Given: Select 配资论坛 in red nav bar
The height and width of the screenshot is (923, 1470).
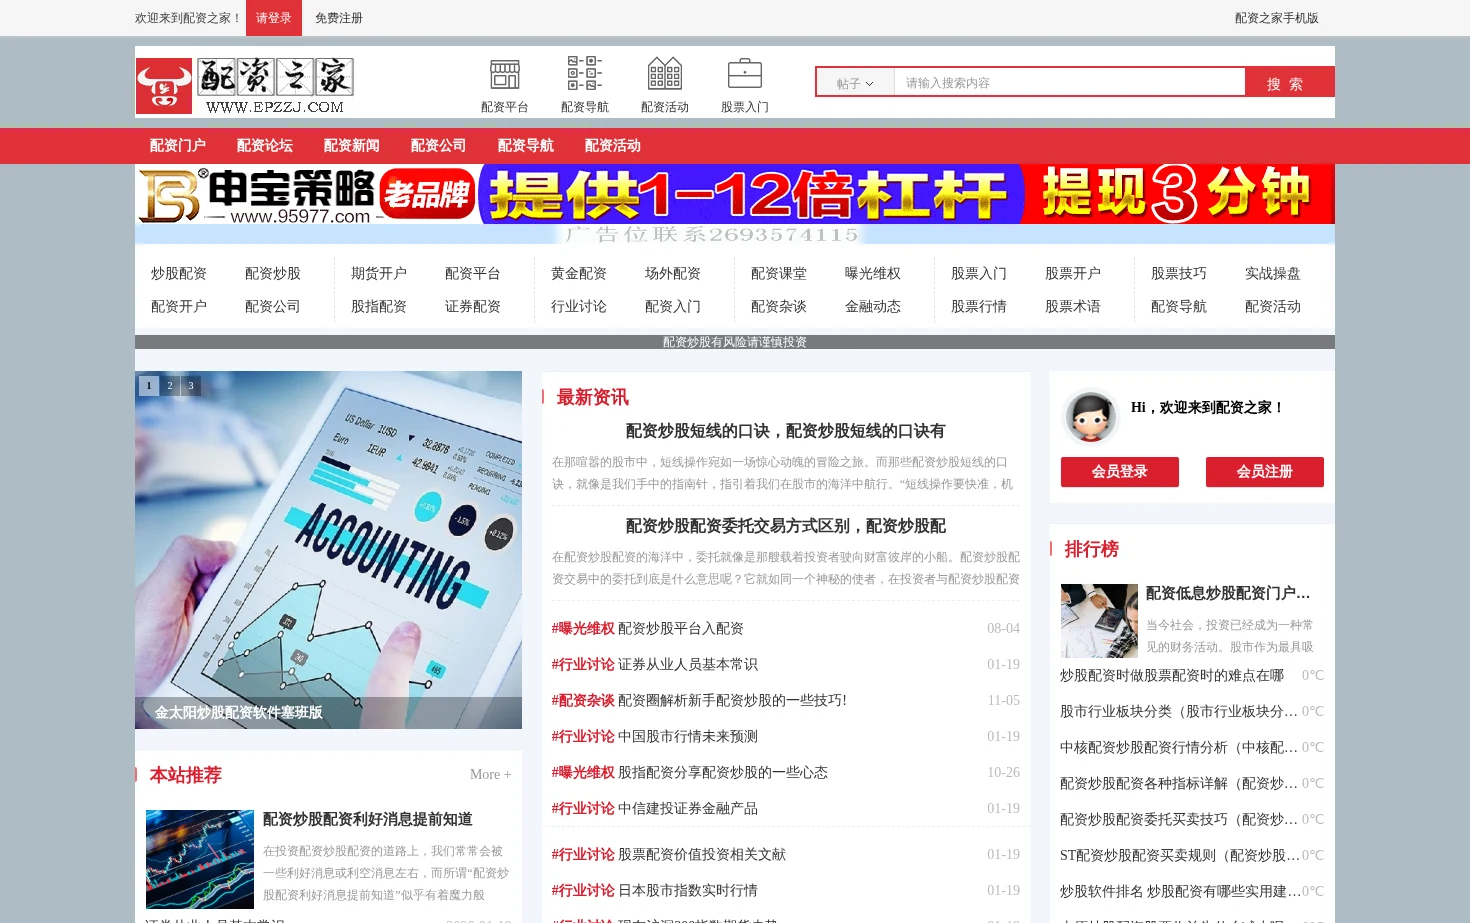Looking at the screenshot, I should [265, 146].
